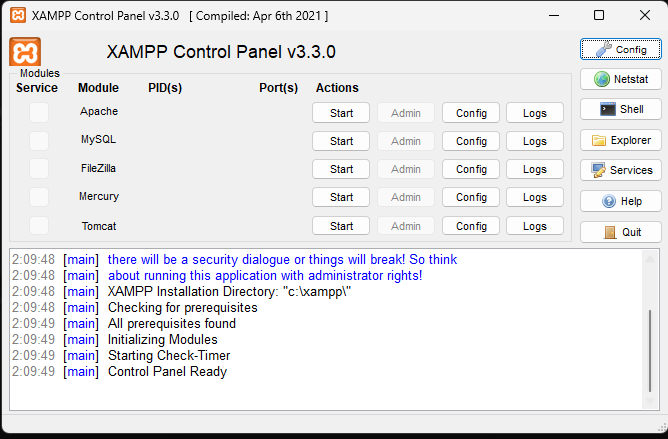
Task: Open Netstat via the globe icon
Action: [x=602, y=79]
